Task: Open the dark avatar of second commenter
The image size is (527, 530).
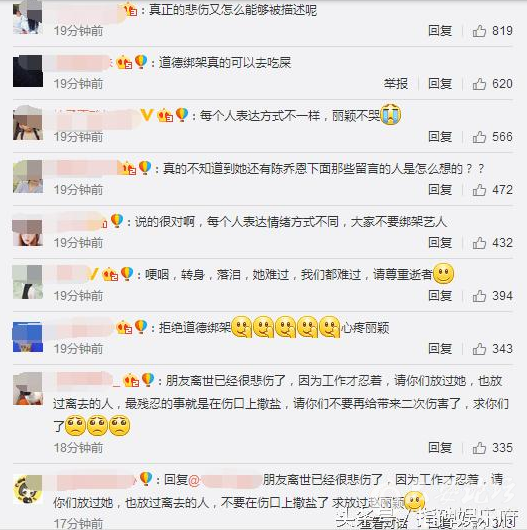Action: pyautogui.click(x=28, y=71)
